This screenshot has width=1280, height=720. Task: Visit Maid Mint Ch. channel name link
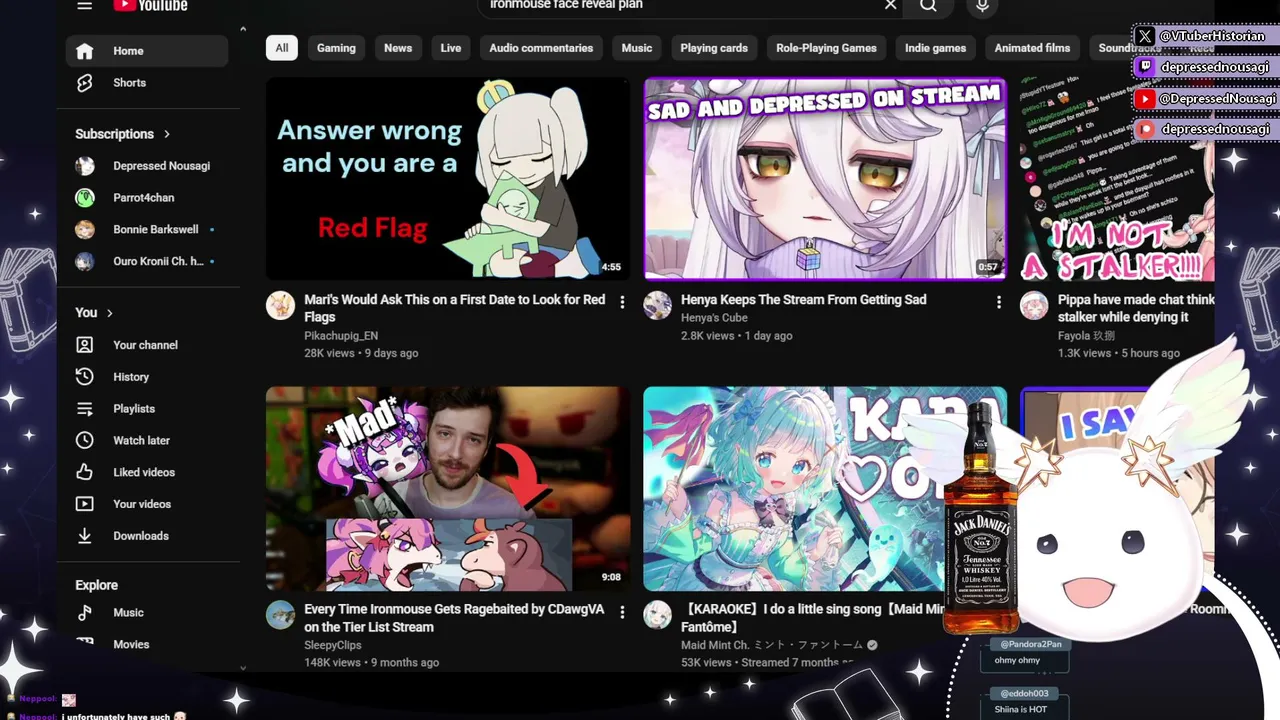[x=773, y=645]
